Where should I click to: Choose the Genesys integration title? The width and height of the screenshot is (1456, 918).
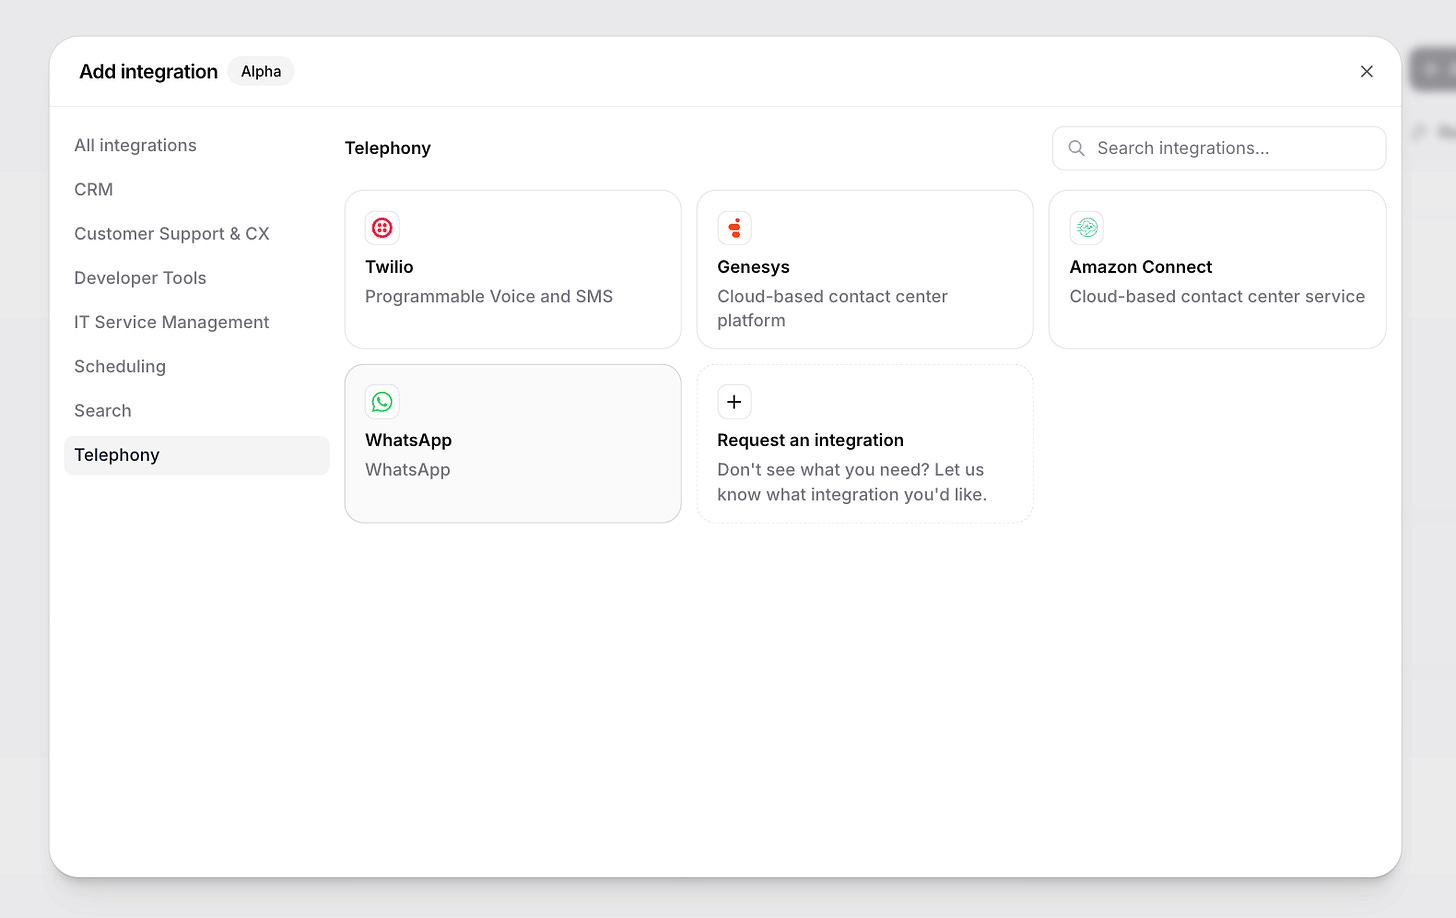click(x=753, y=267)
